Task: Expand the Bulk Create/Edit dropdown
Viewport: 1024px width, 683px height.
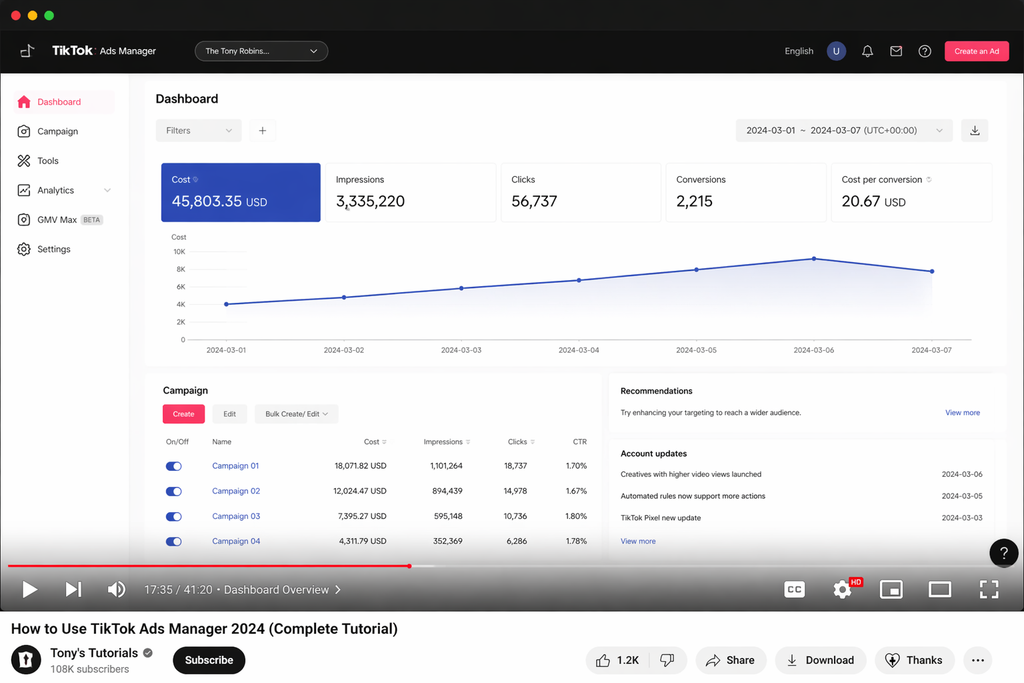Action: tap(296, 414)
